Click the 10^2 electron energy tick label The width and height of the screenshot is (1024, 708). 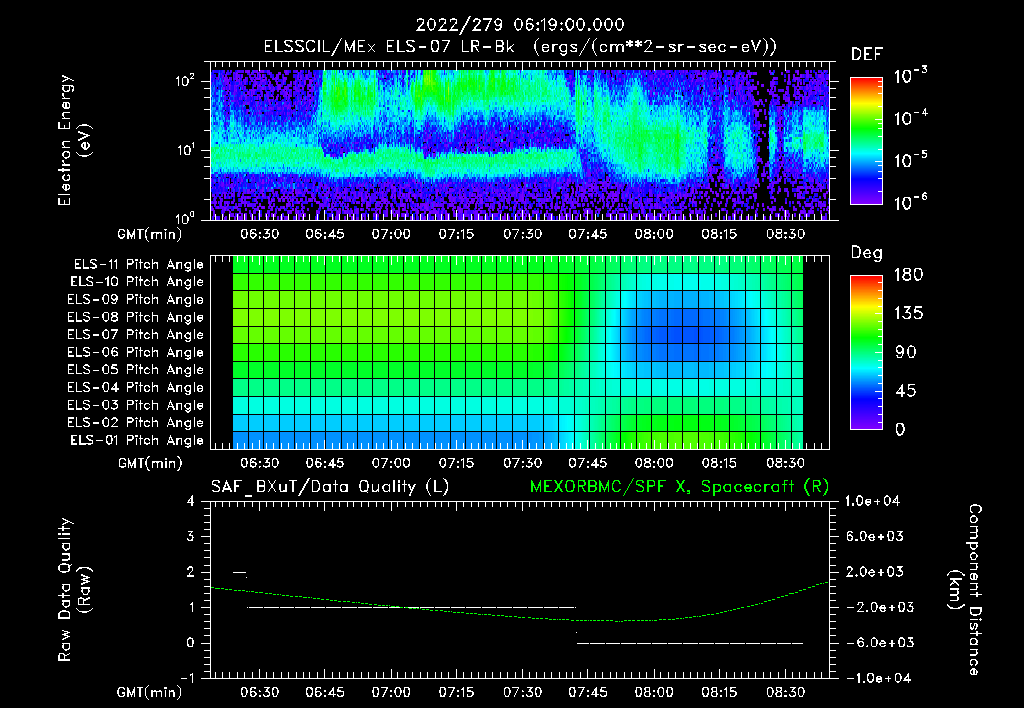click(185, 81)
